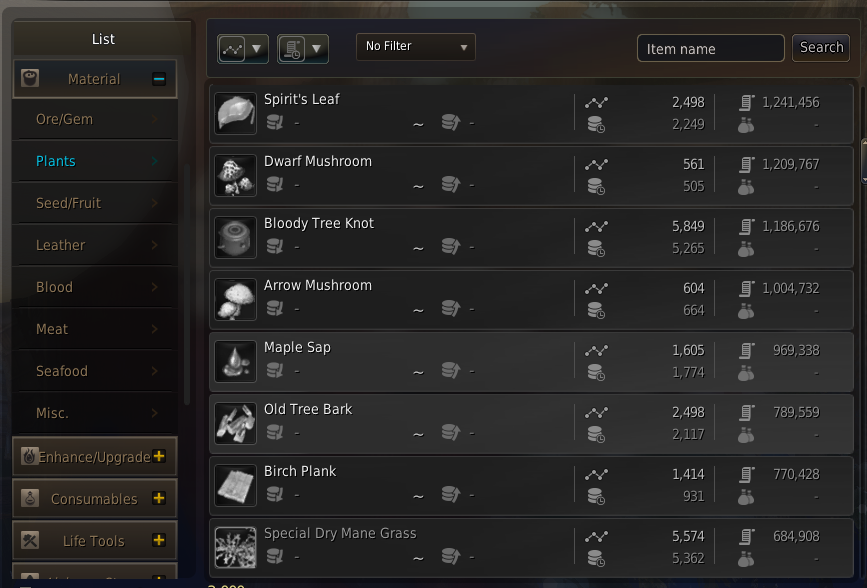Viewport: 867px width, 588px height.
Task: Click the Material category cup icon
Action: pyautogui.click(x=30, y=79)
